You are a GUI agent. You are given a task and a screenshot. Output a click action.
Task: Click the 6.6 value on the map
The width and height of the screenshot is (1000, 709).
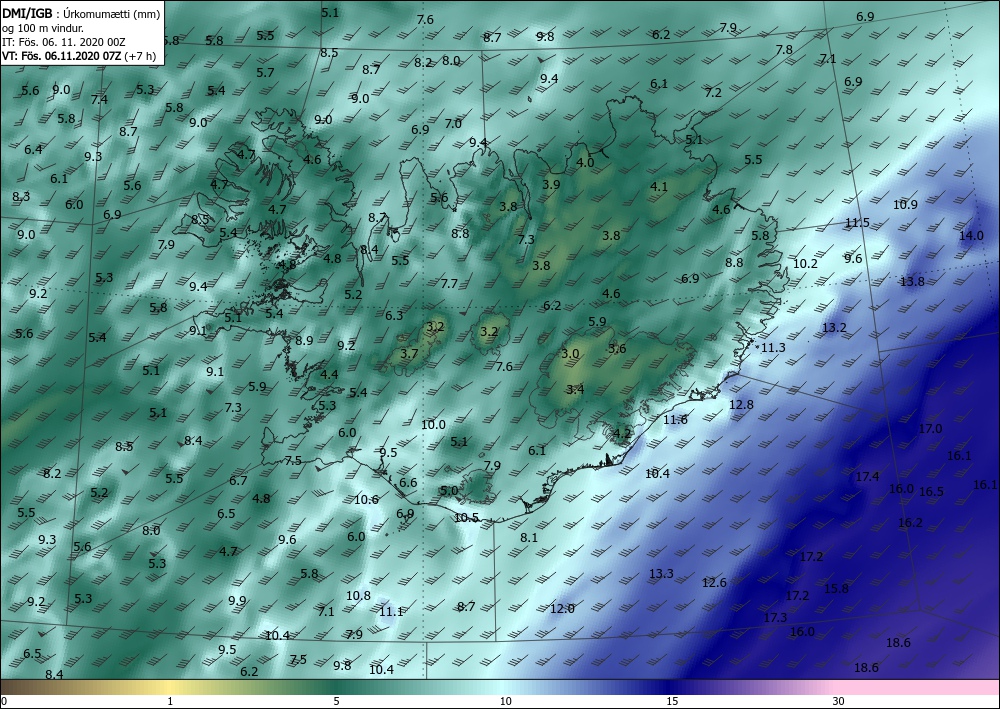coord(408,483)
